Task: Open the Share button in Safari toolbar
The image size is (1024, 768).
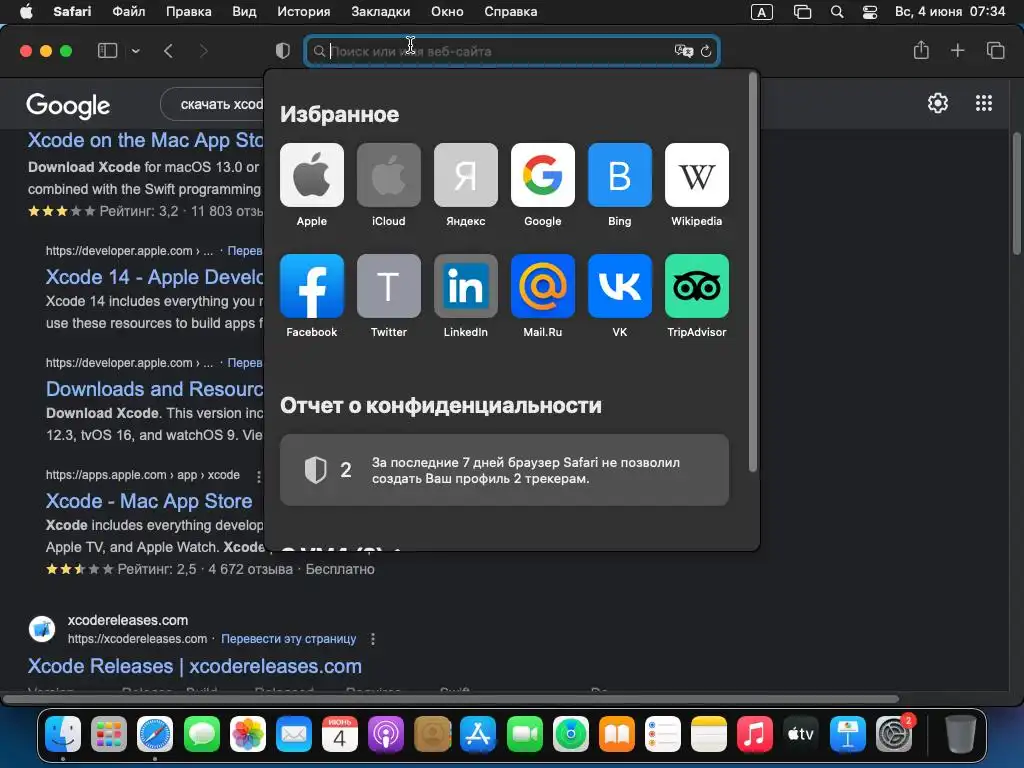Action: click(921, 50)
